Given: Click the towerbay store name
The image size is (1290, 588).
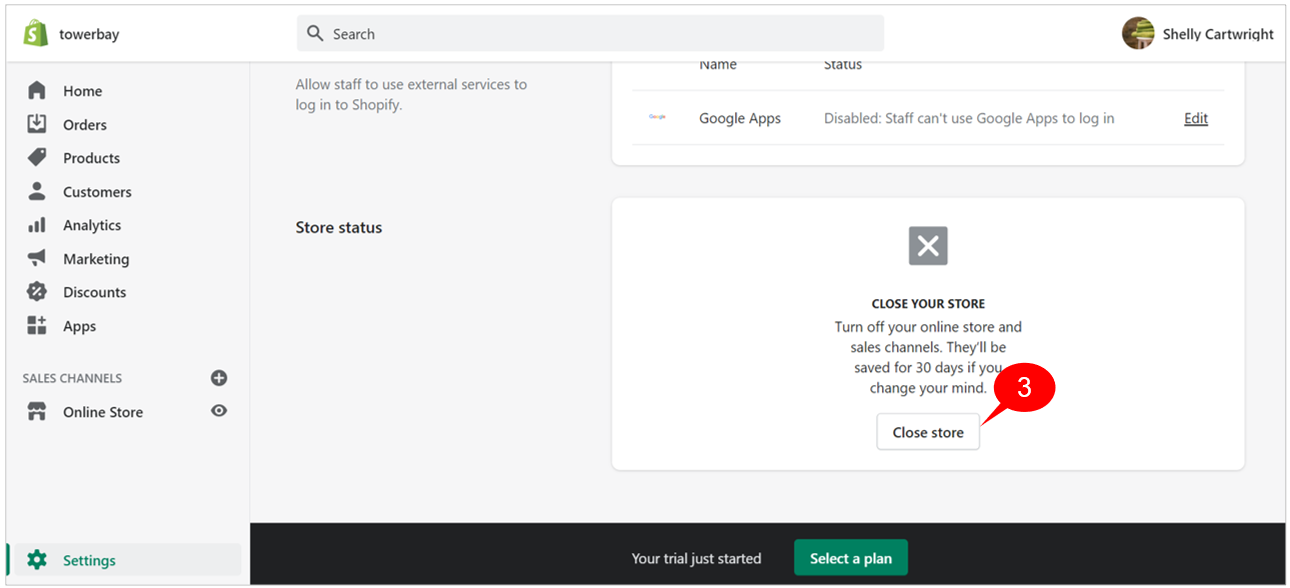Looking at the screenshot, I should (x=89, y=34).
